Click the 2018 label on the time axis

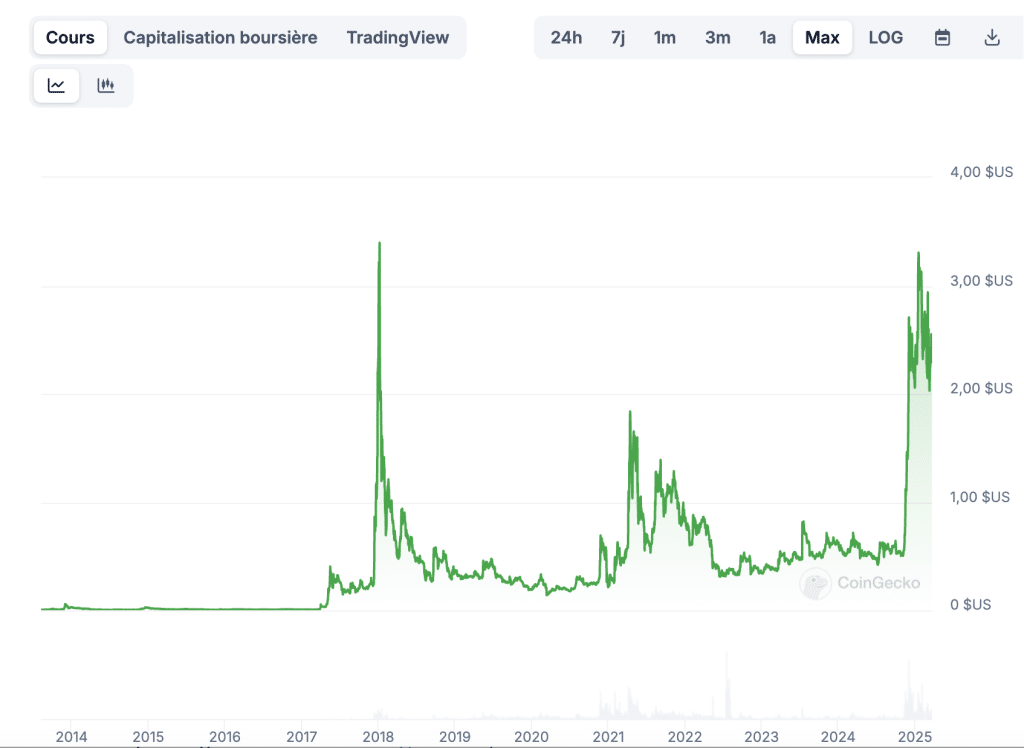coord(378,737)
